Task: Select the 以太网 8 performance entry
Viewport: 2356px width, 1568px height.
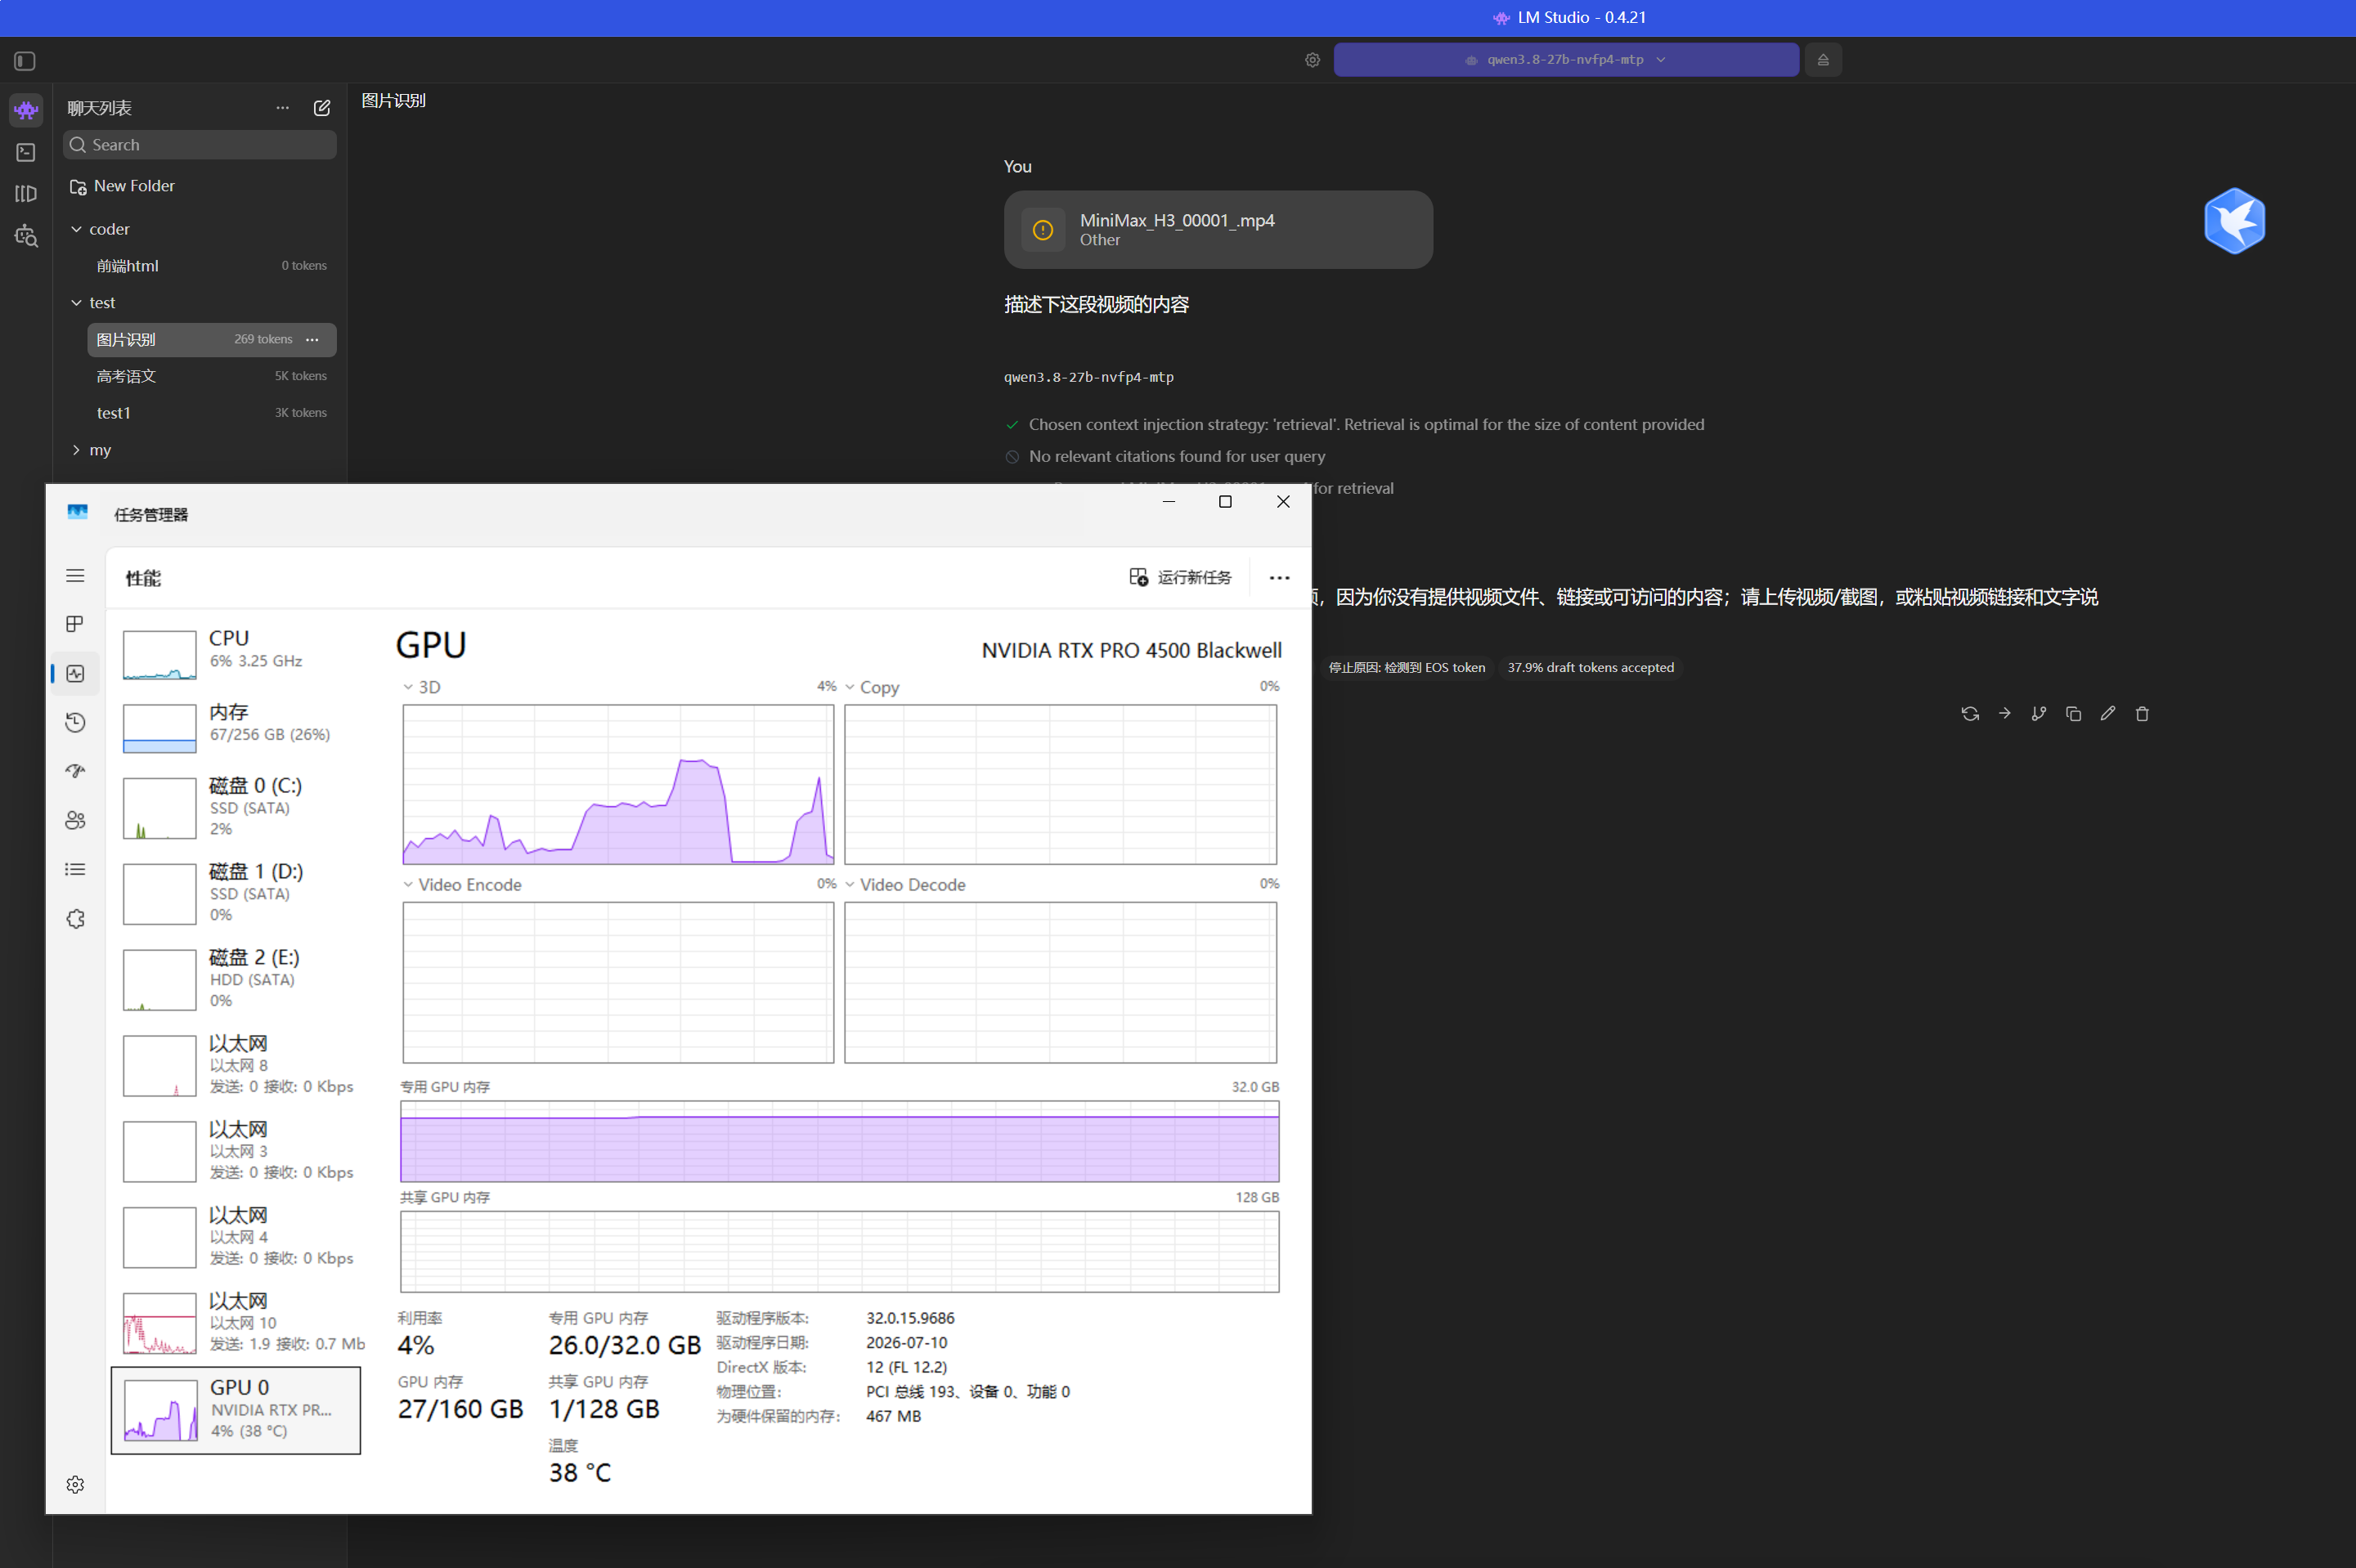Action: (236, 1066)
